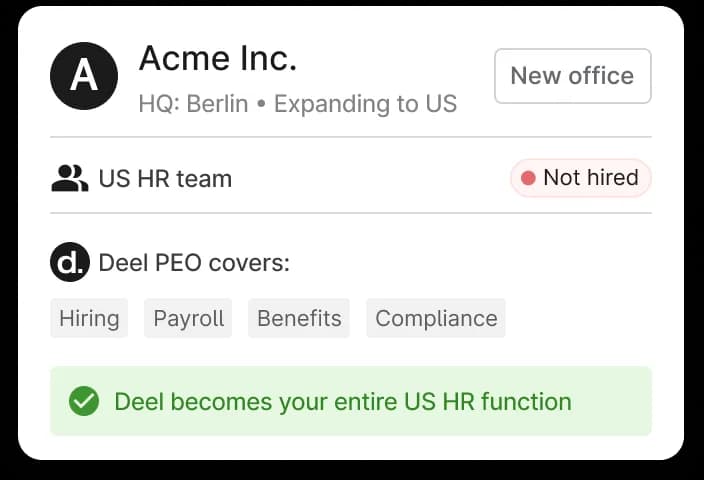The width and height of the screenshot is (704, 480).
Task: Select the Compliance tag
Action: pyautogui.click(x=436, y=318)
